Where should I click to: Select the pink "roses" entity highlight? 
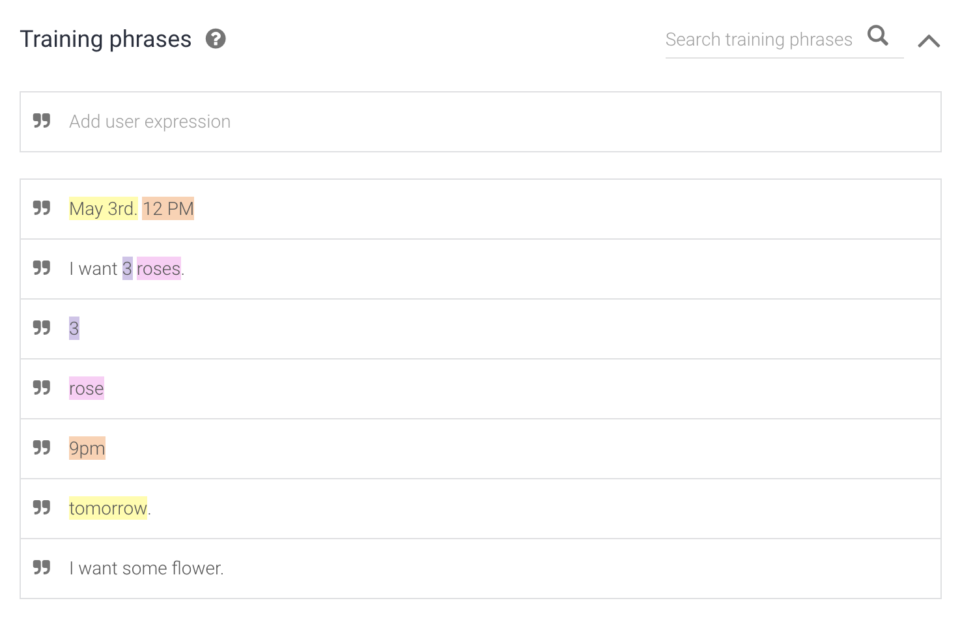click(x=157, y=268)
